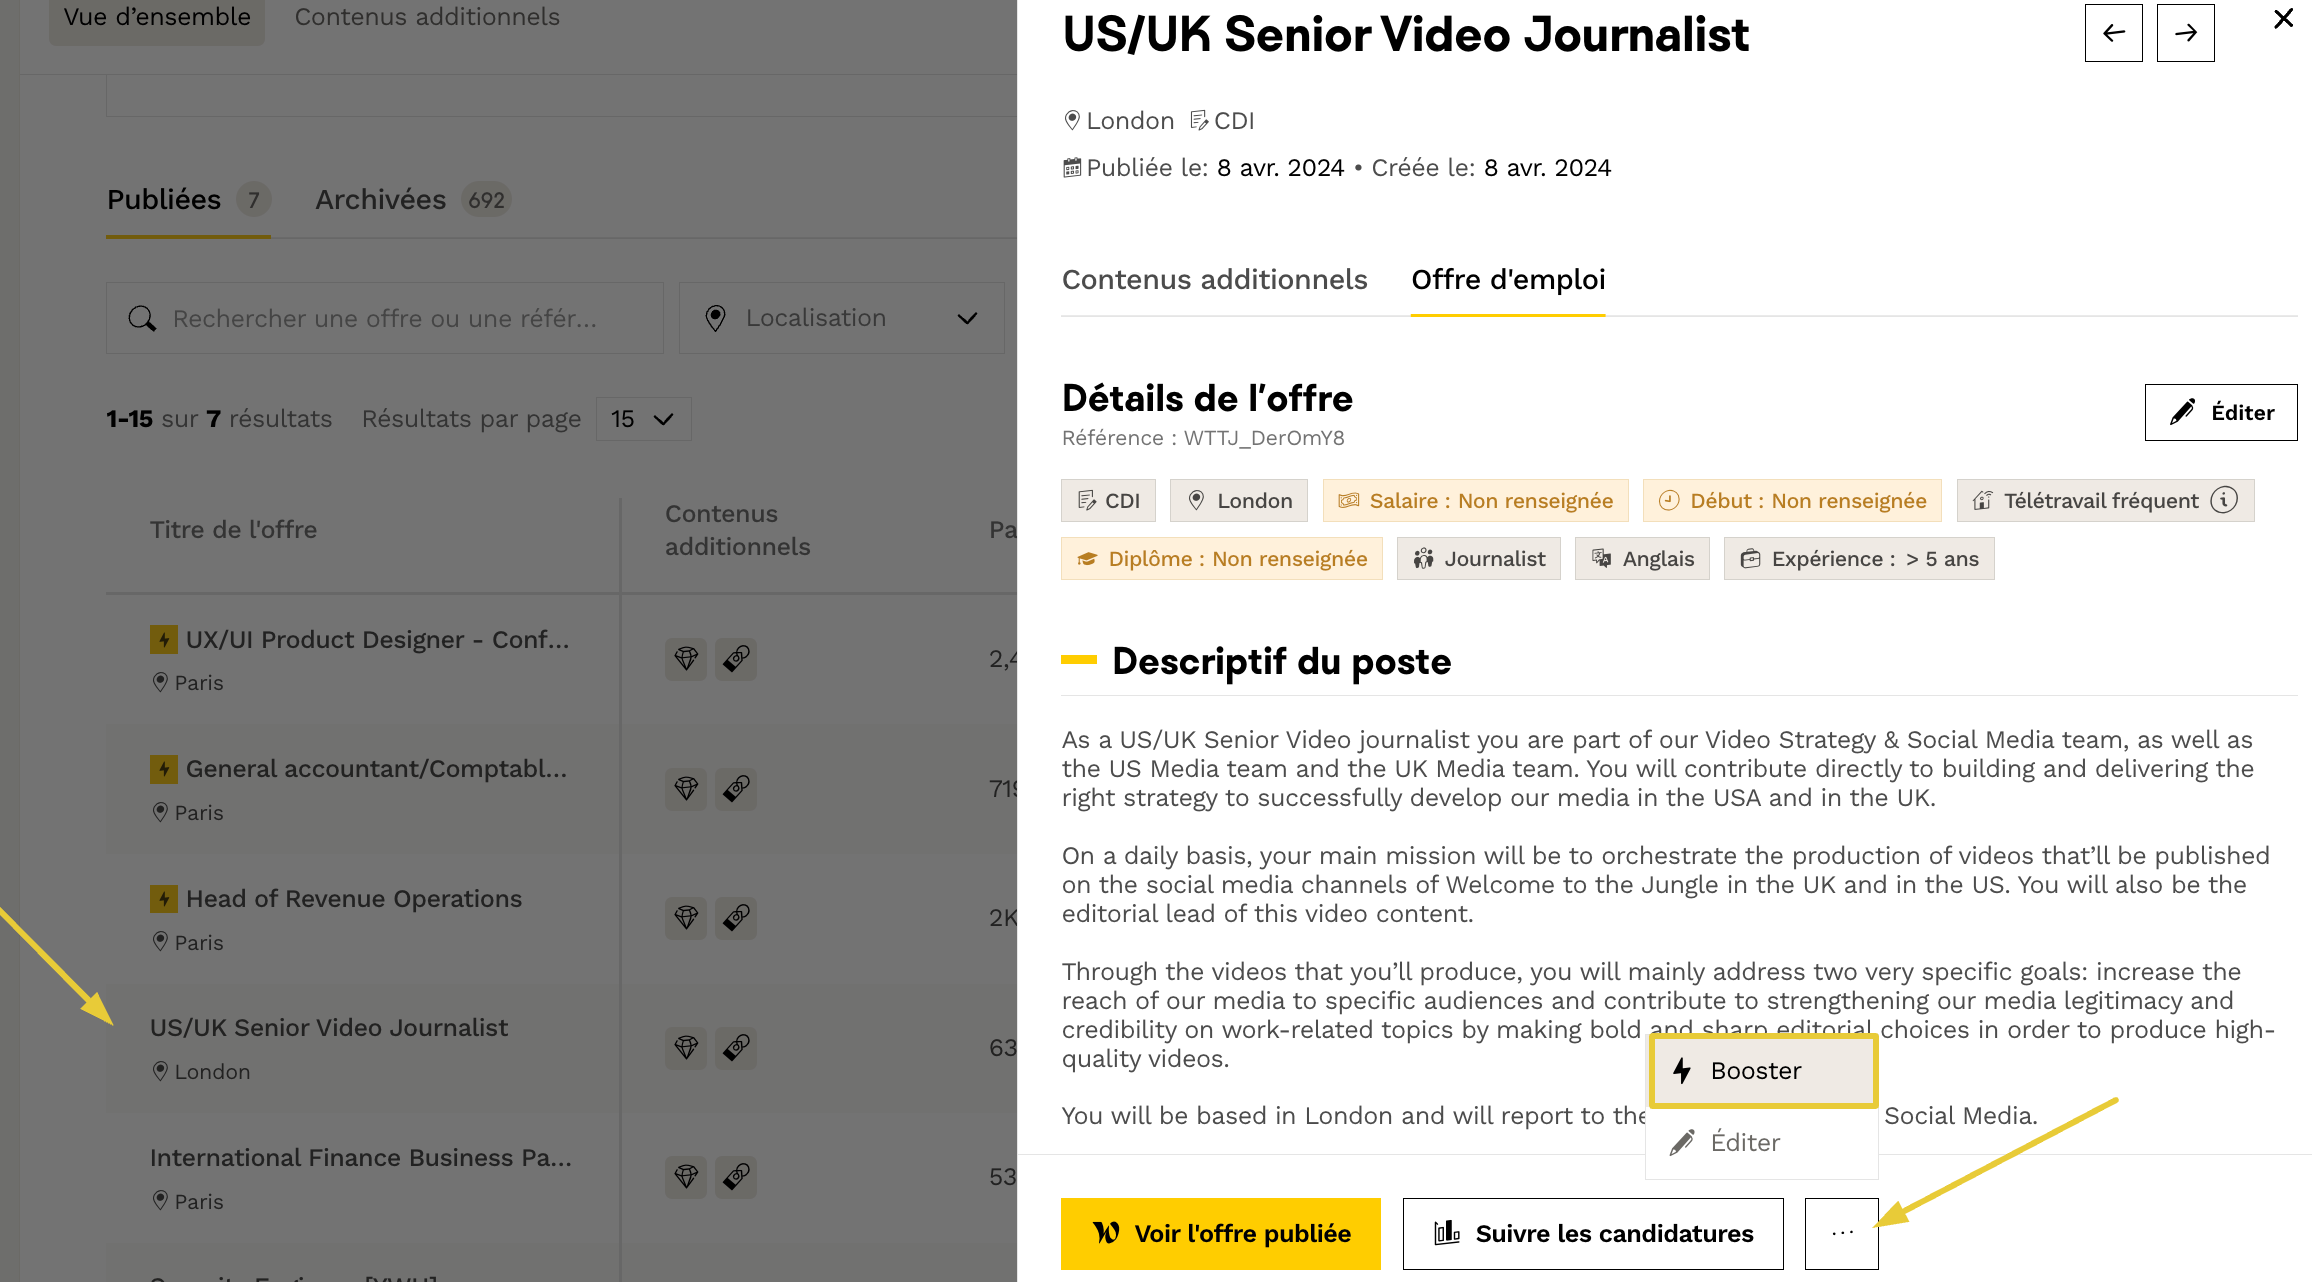Click link icon for Head of Revenue Operations row
The image size is (2312, 1282).
[736, 917]
